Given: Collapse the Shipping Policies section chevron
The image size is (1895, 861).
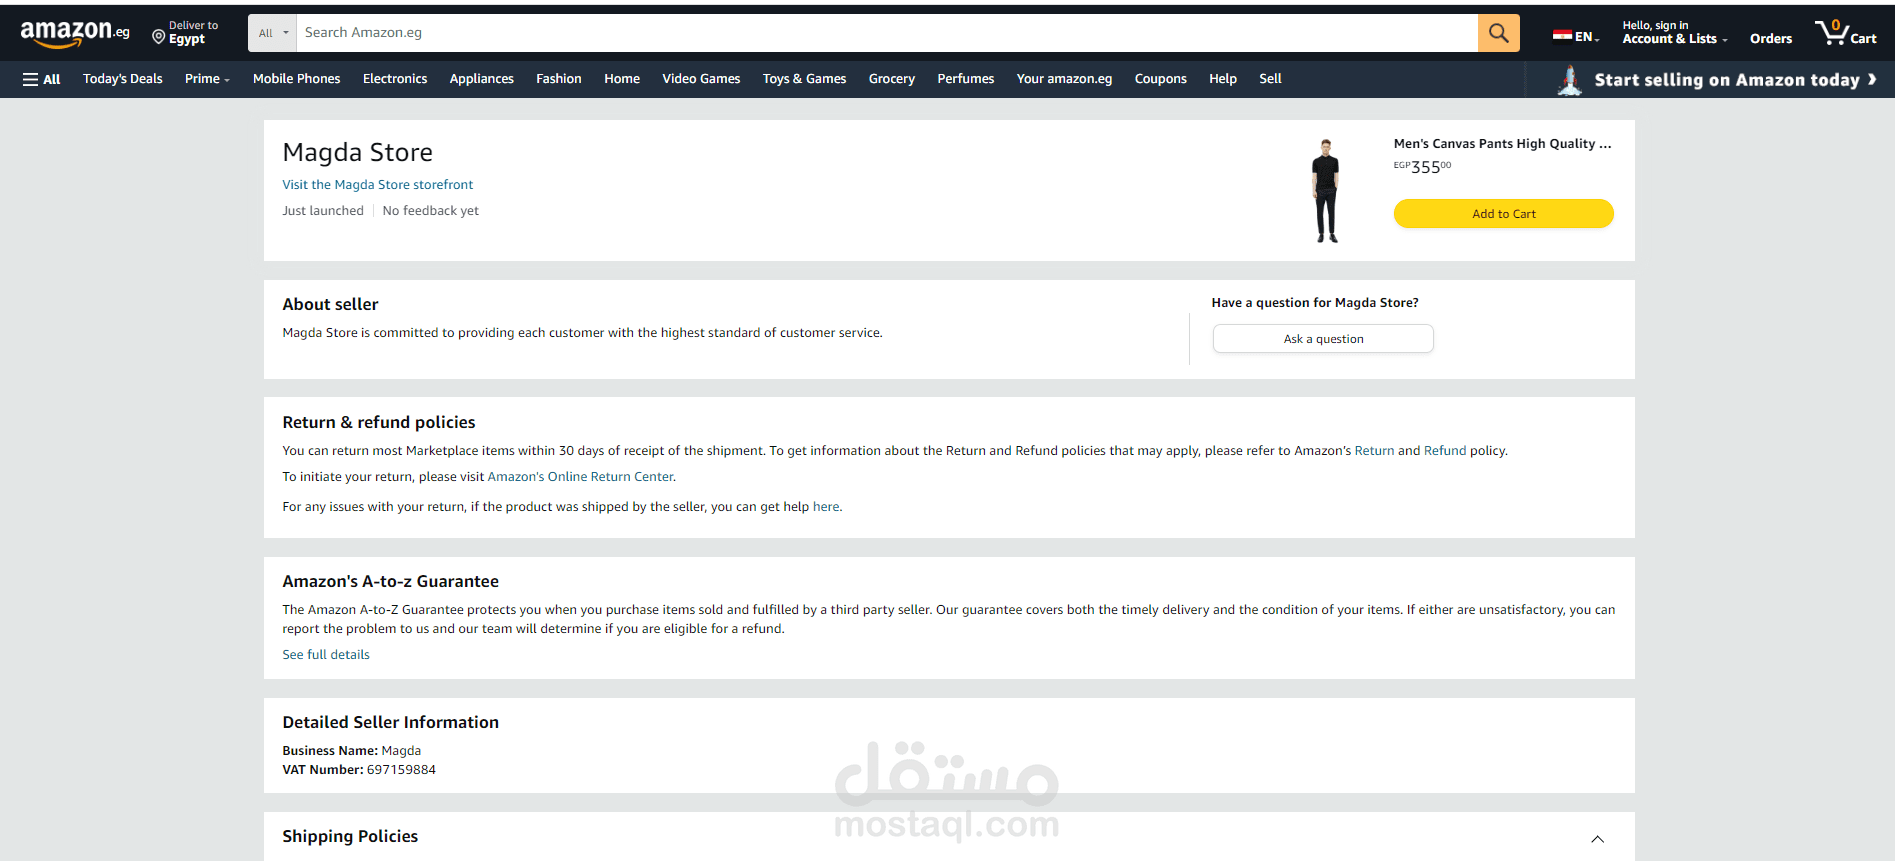Looking at the screenshot, I should coord(1597,839).
